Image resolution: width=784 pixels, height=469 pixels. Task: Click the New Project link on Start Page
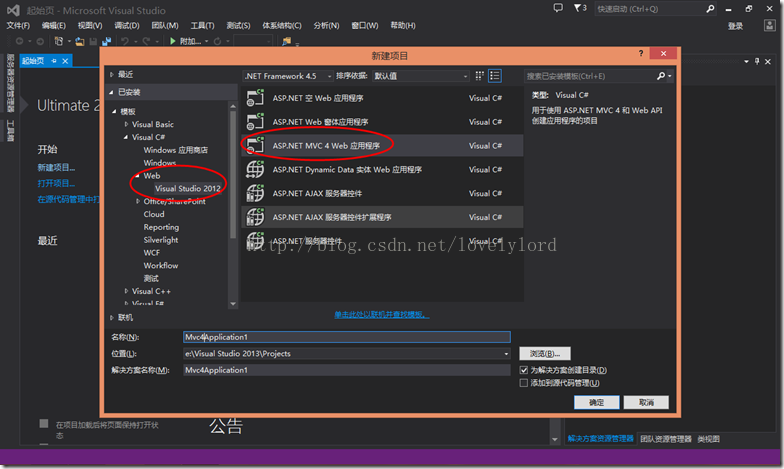pyautogui.click(x=56, y=168)
